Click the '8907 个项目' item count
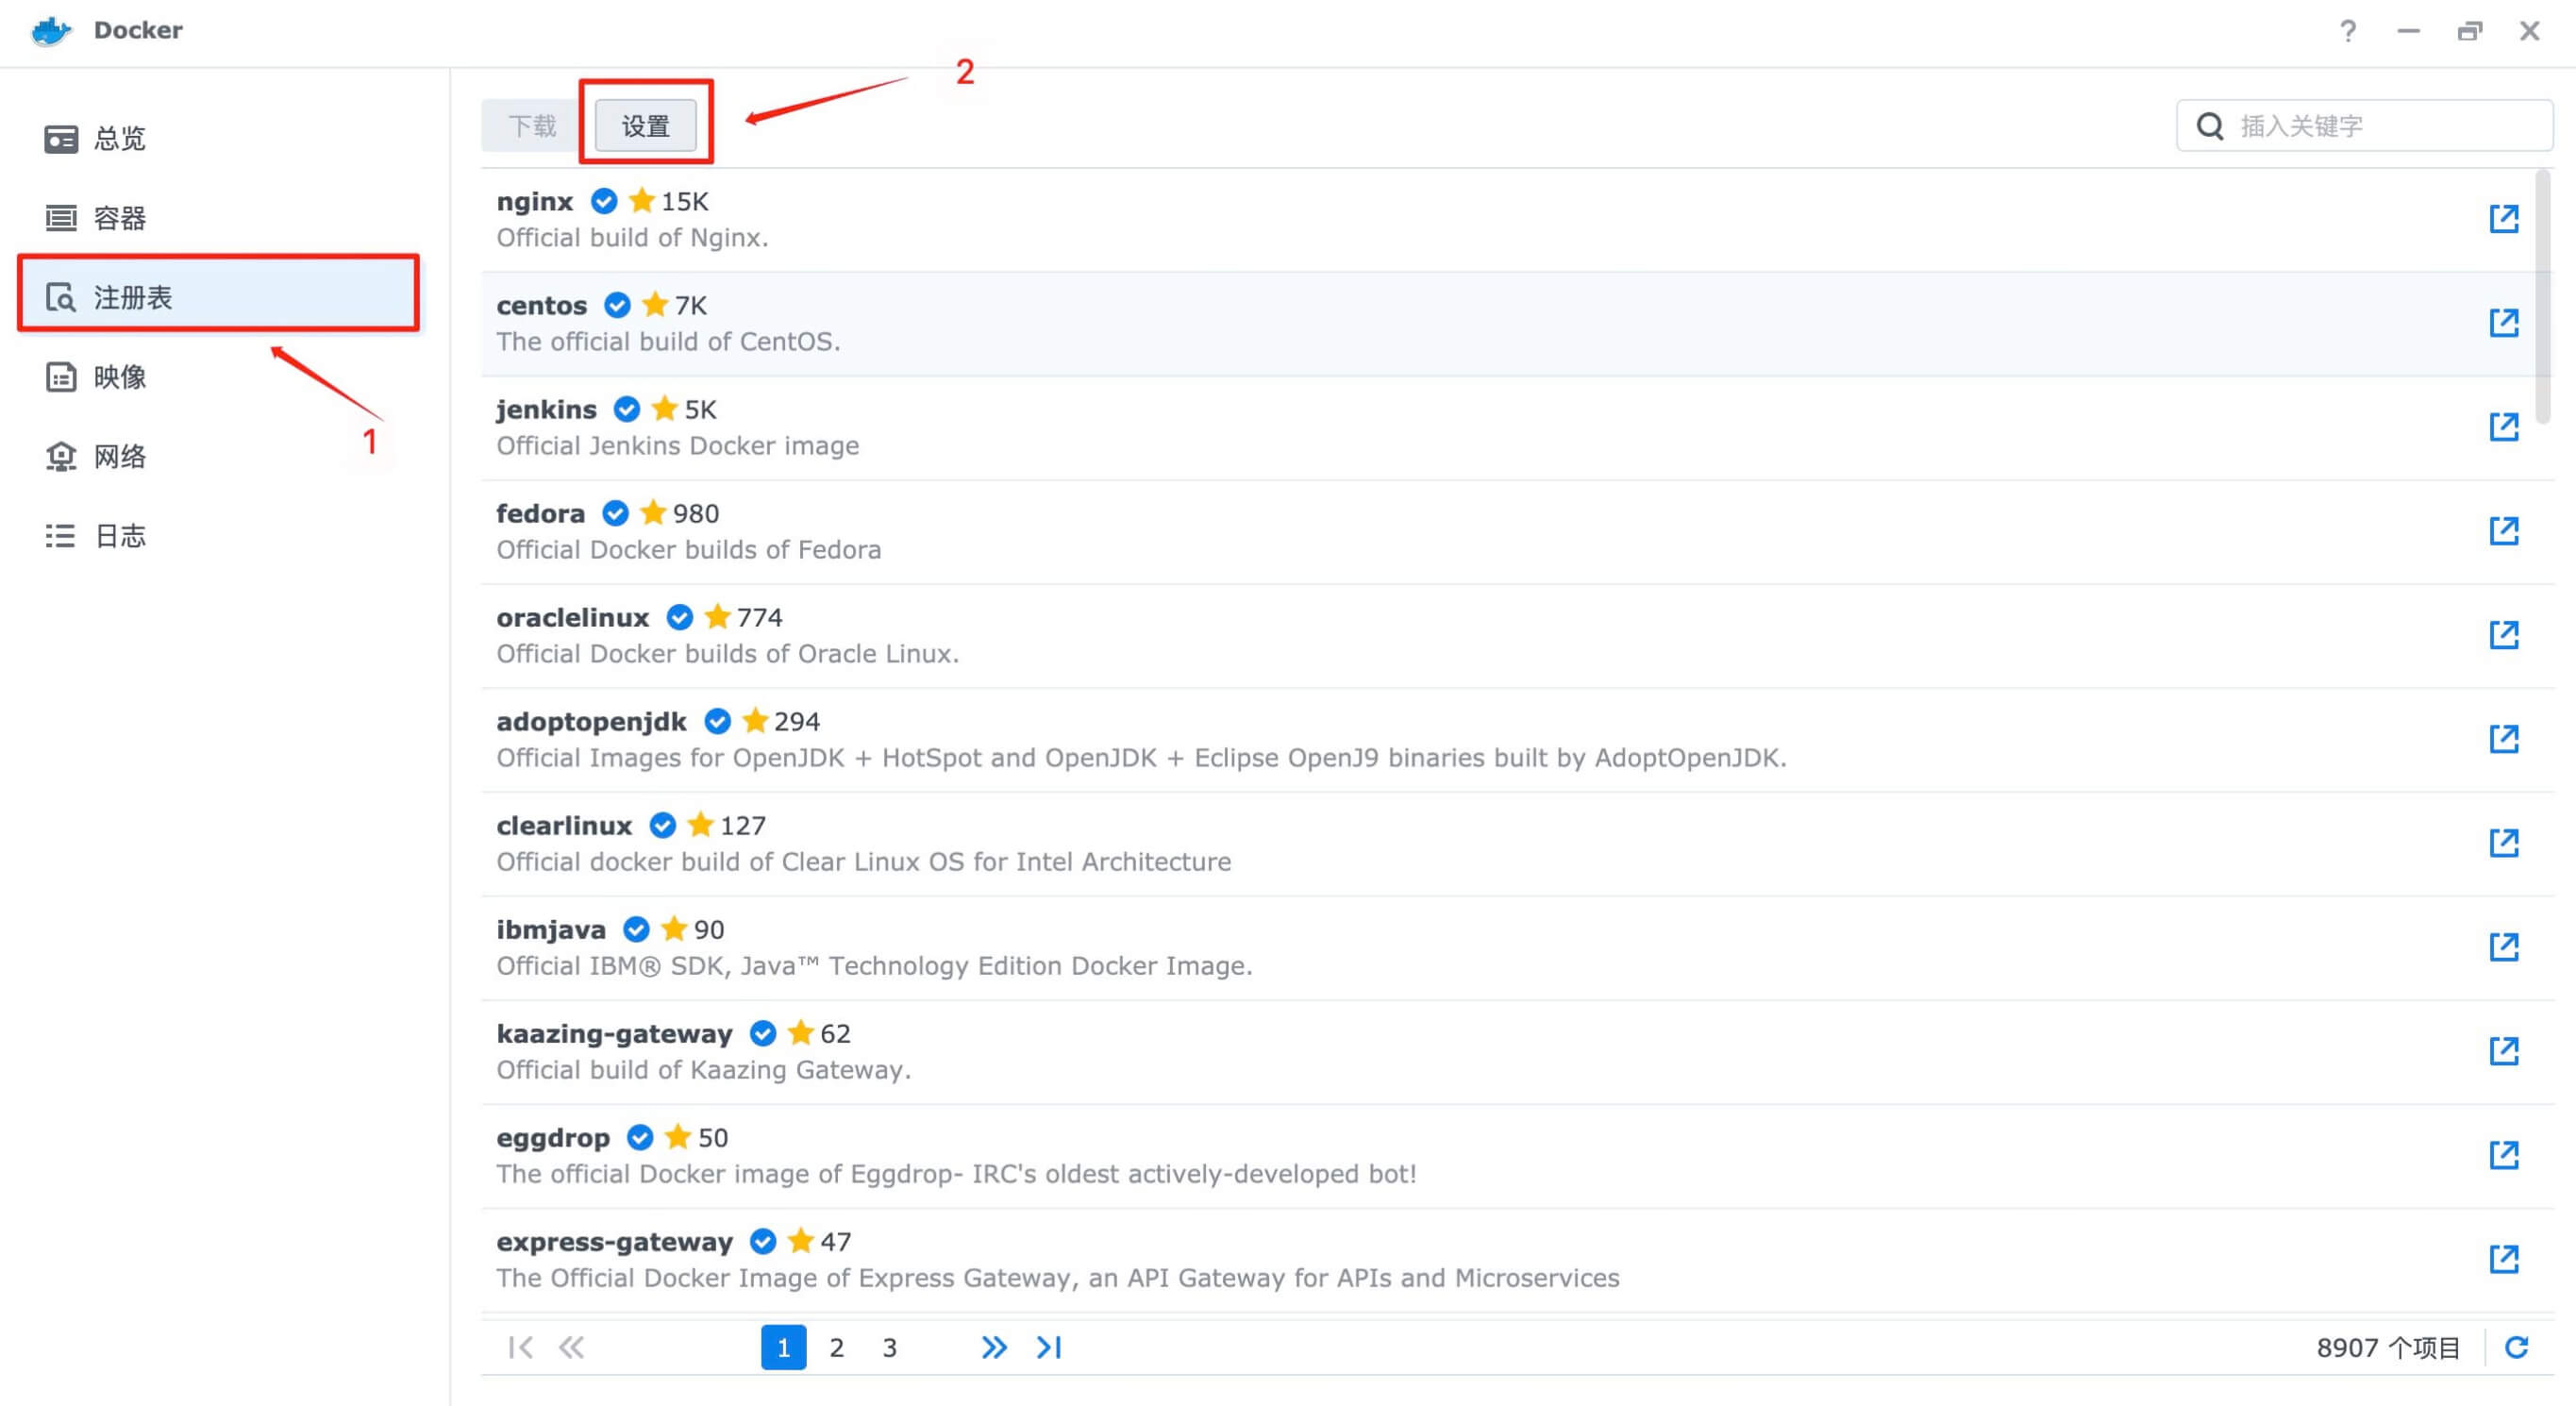This screenshot has height=1406, width=2576. [x=2388, y=1348]
